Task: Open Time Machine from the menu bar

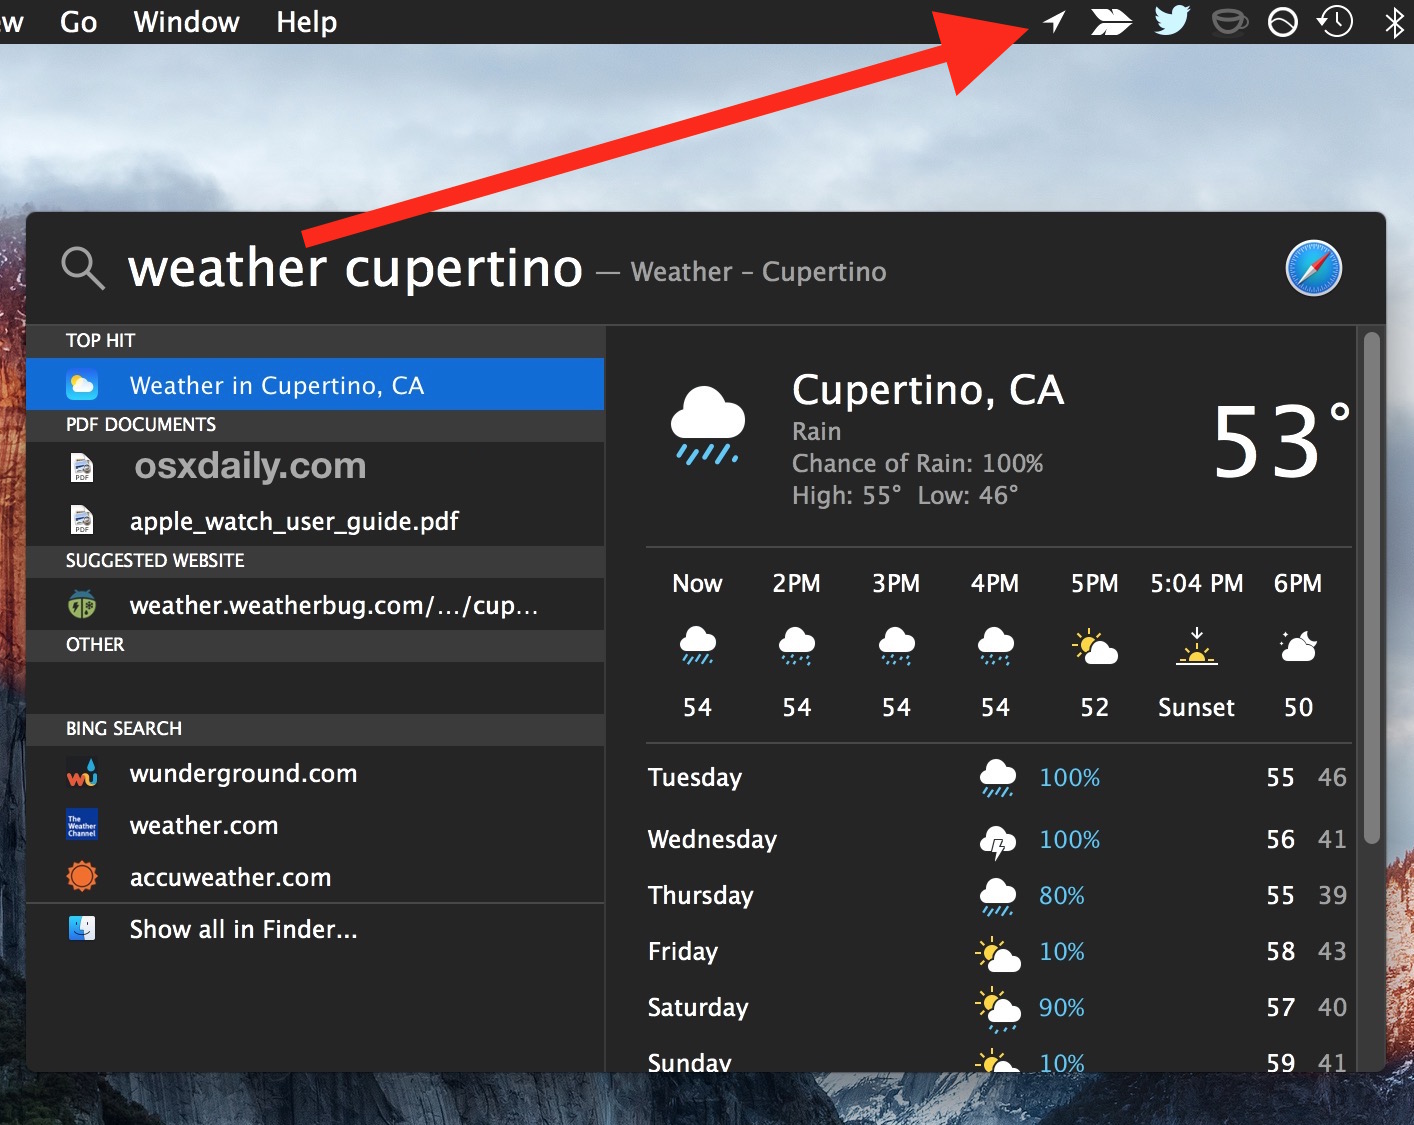Action: point(1334,21)
